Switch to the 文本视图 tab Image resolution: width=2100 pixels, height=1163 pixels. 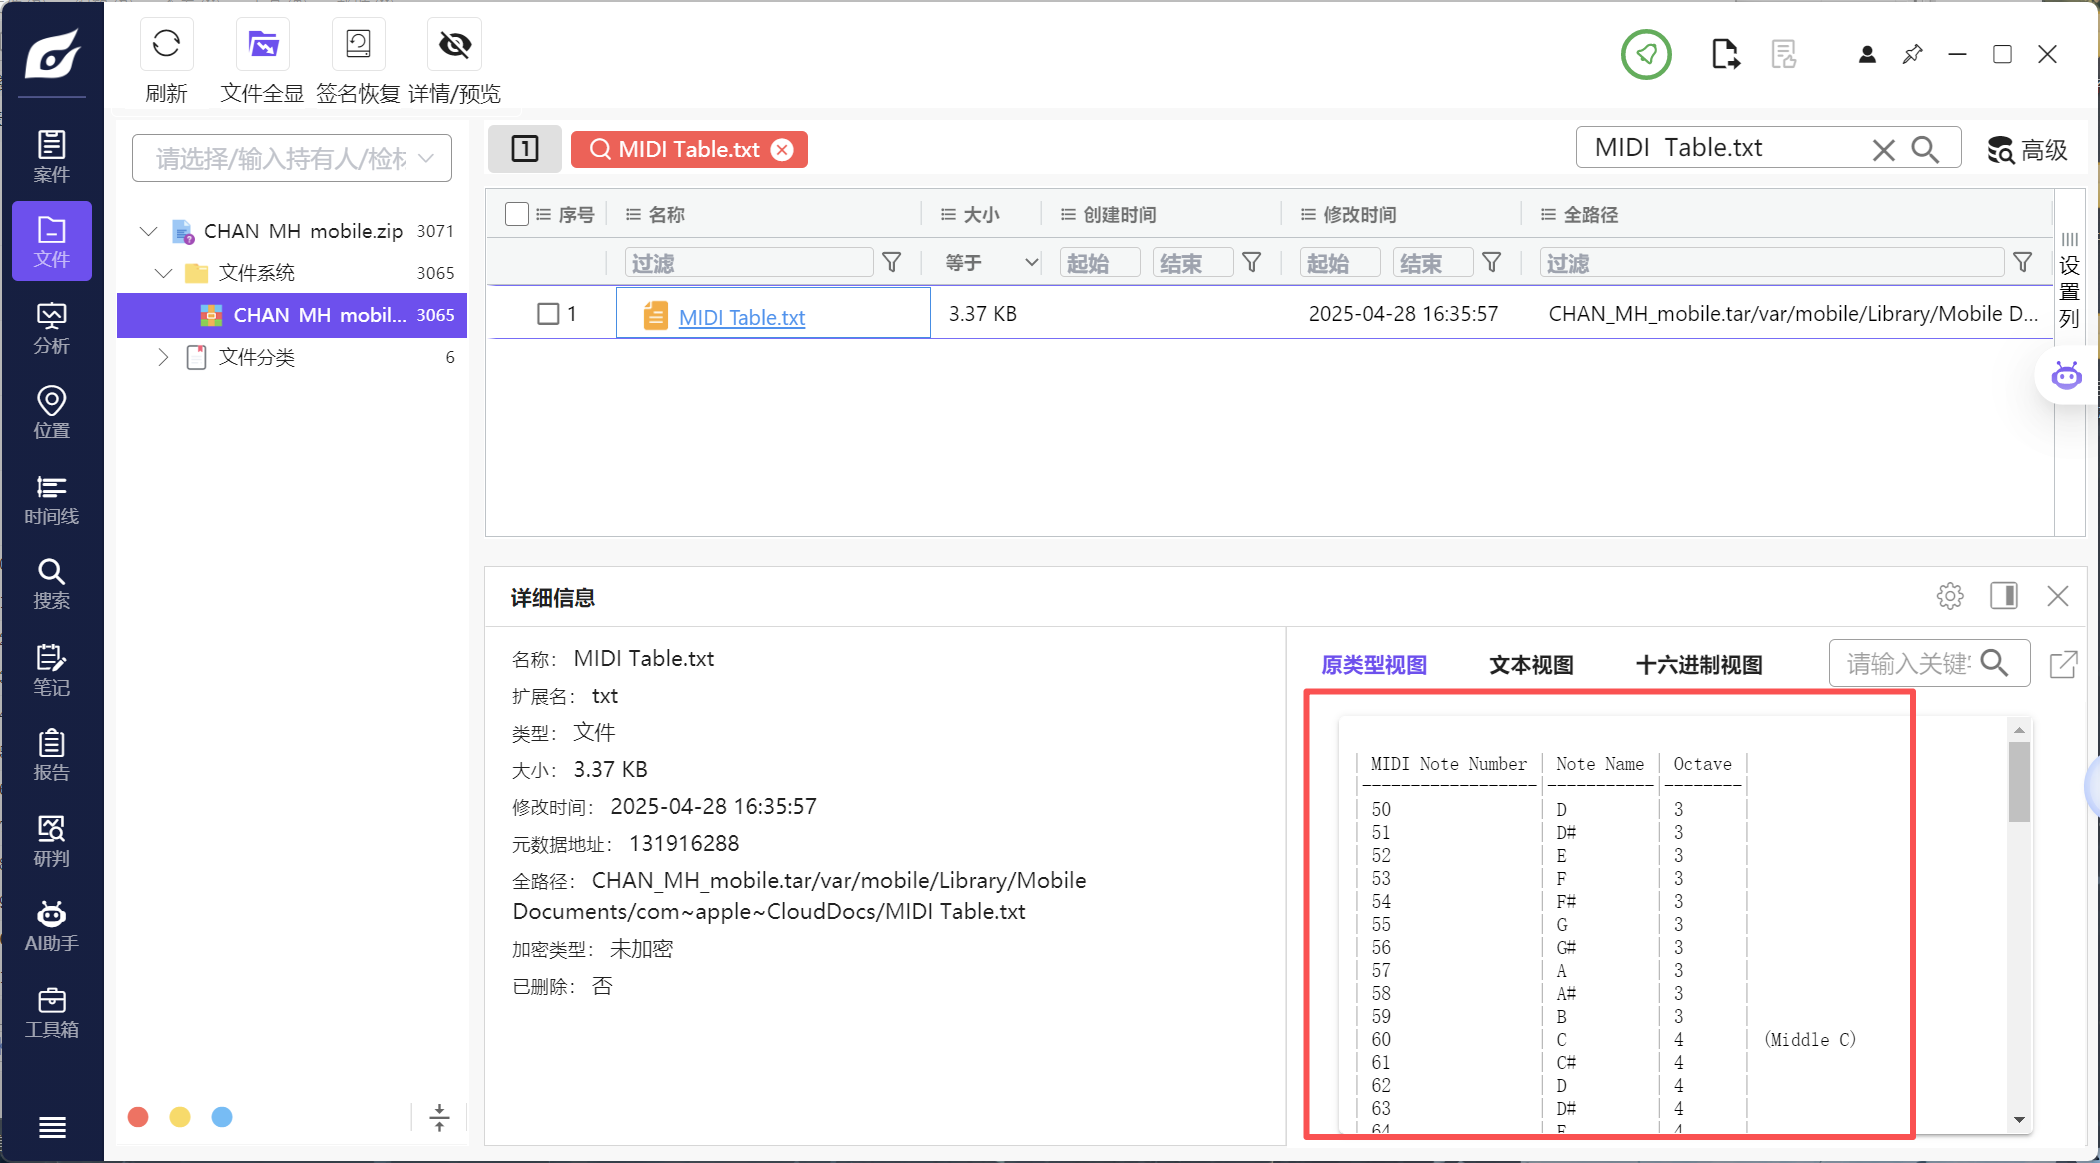point(1531,665)
